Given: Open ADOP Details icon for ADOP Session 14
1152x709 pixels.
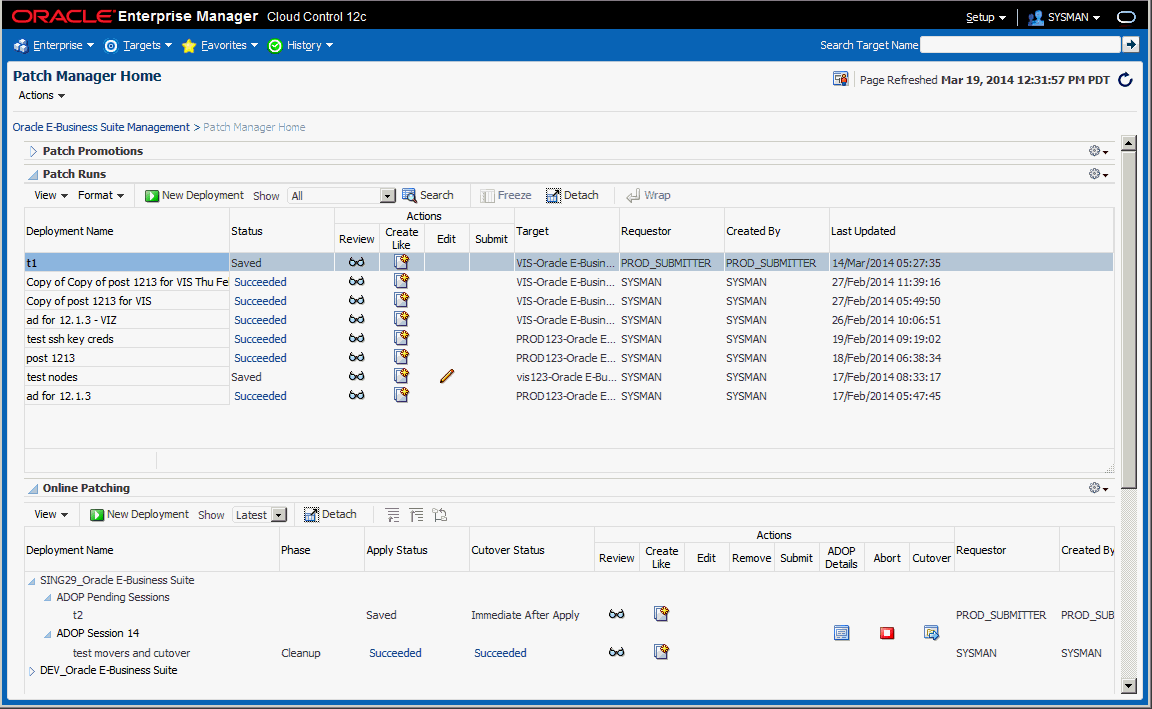Looking at the screenshot, I should (x=842, y=633).
